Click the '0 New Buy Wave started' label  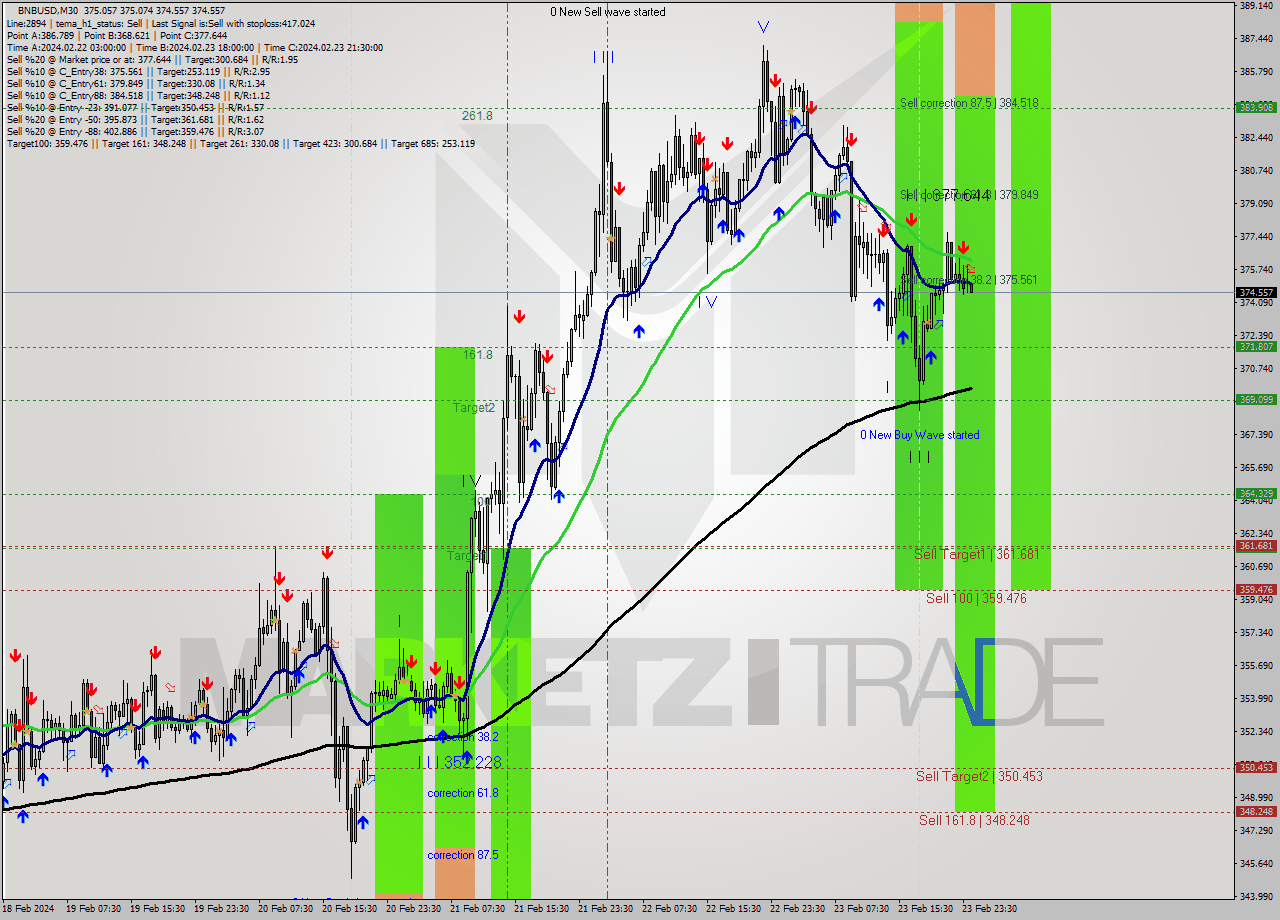920,435
